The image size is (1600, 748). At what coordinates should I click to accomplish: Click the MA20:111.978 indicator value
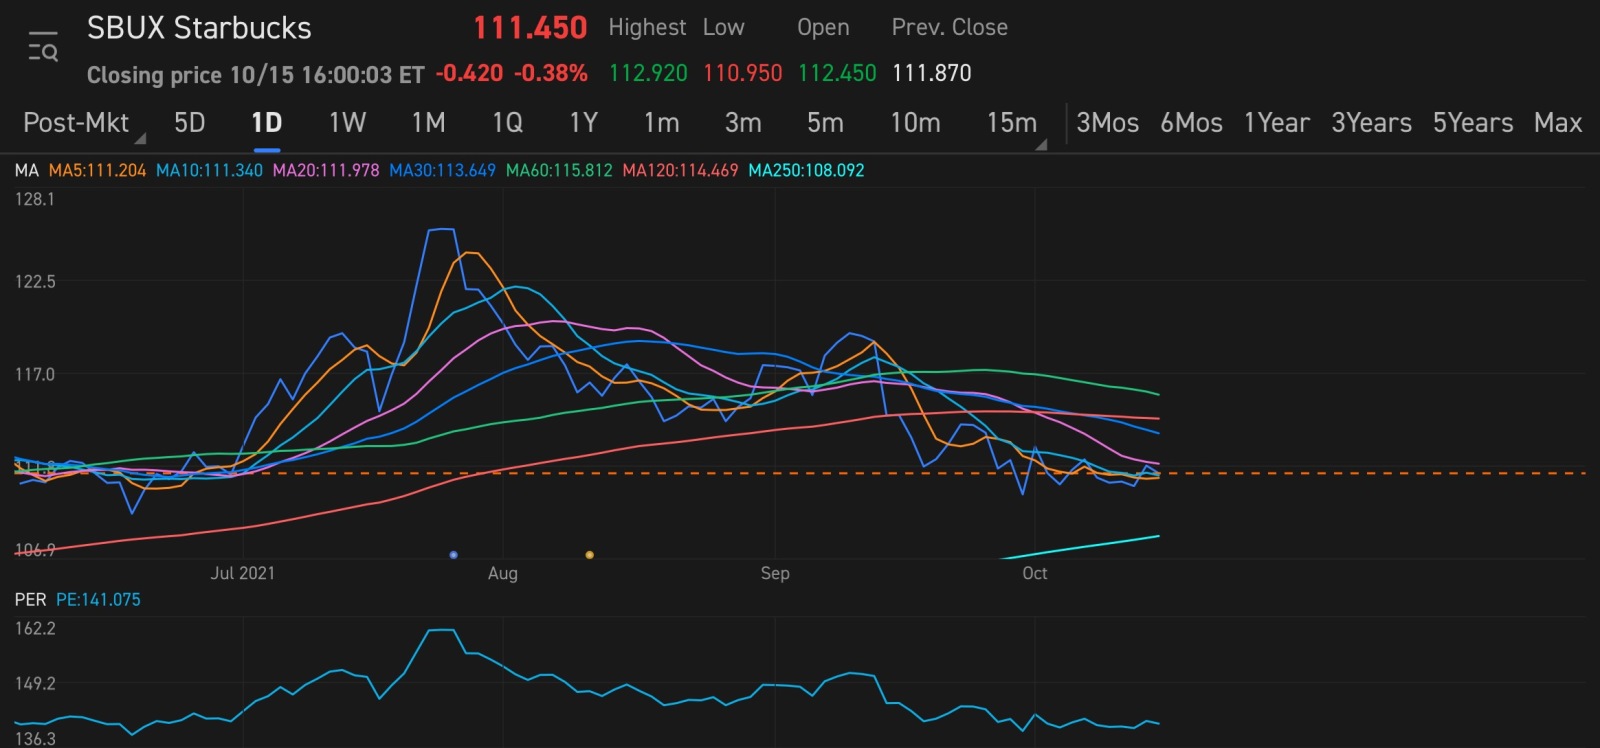tap(326, 170)
